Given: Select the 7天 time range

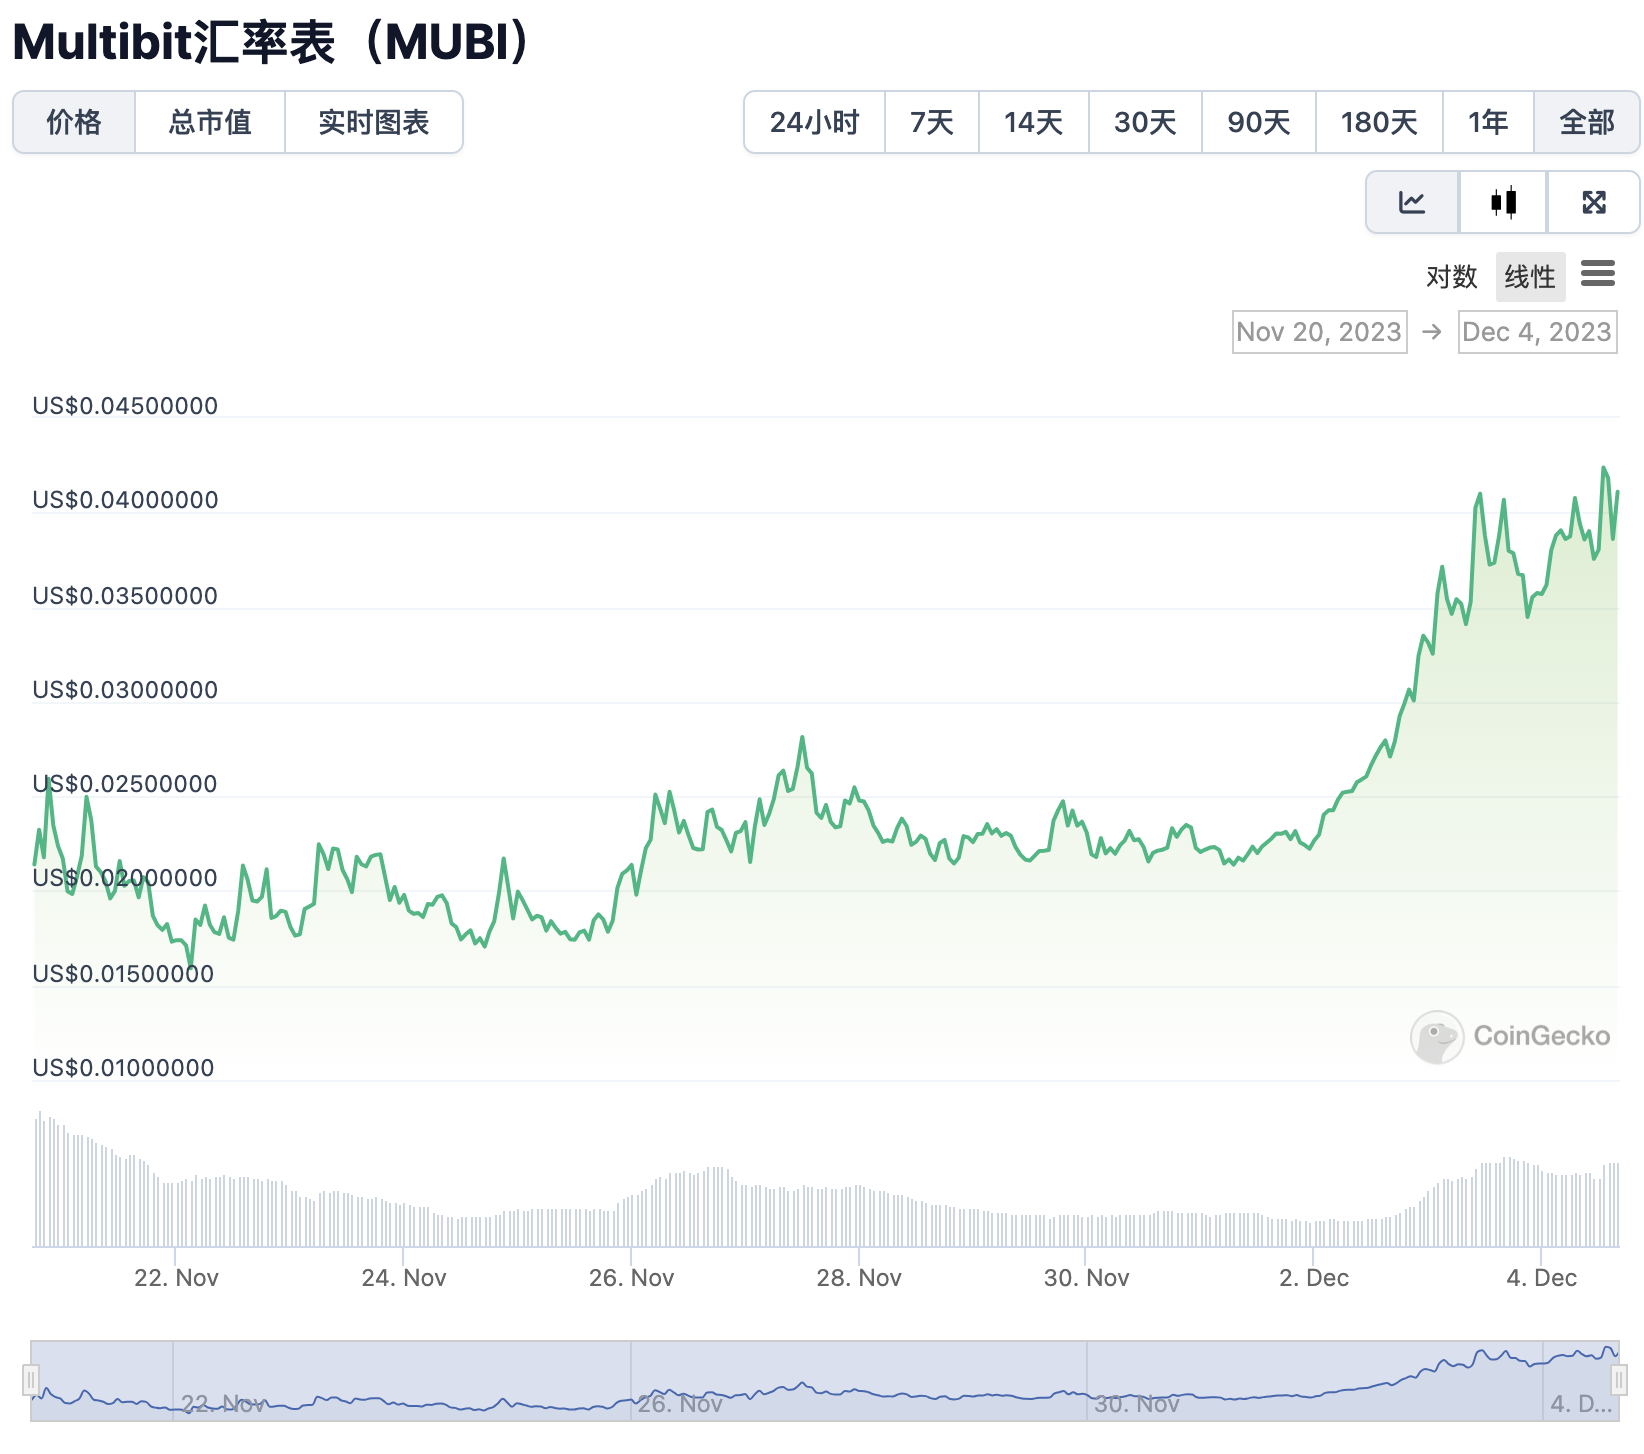Looking at the screenshot, I should tap(931, 122).
